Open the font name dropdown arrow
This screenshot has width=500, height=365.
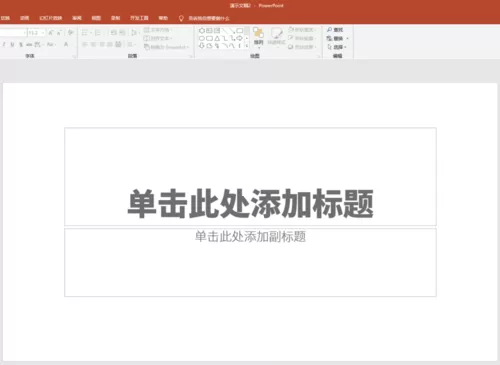click(x=25, y=33)
